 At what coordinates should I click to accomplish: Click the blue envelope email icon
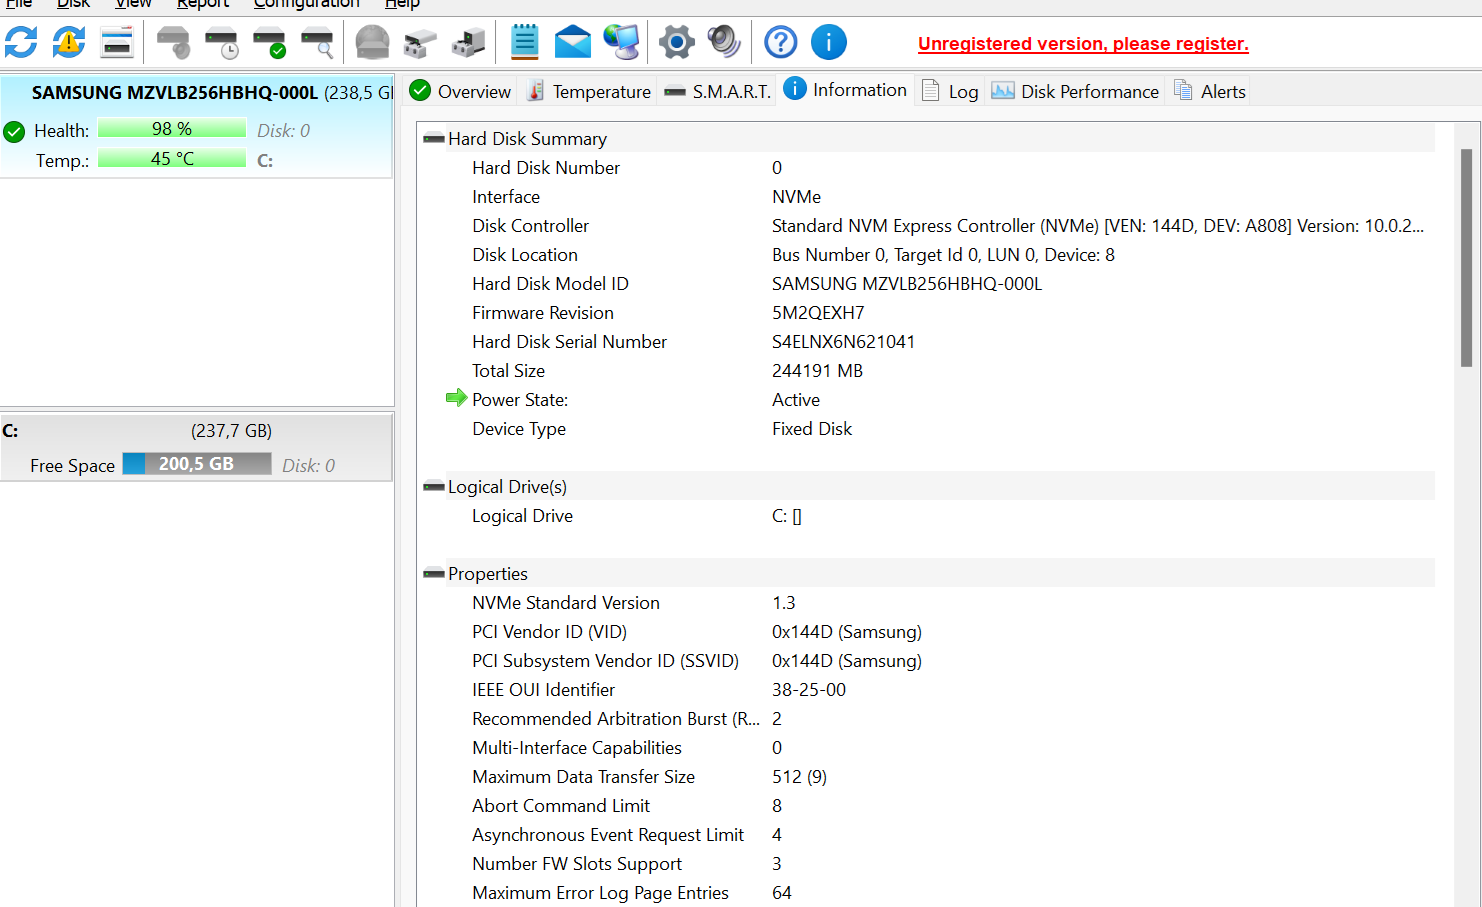click(573, 43)
